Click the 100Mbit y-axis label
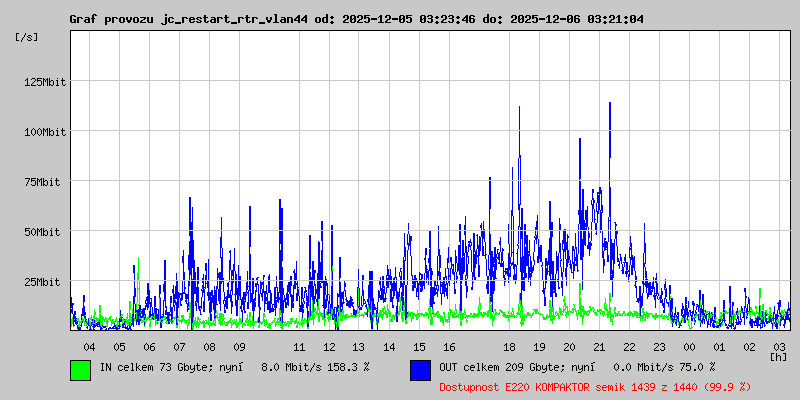The width and height of the screenshot is (800, 400). coord(45,132)
